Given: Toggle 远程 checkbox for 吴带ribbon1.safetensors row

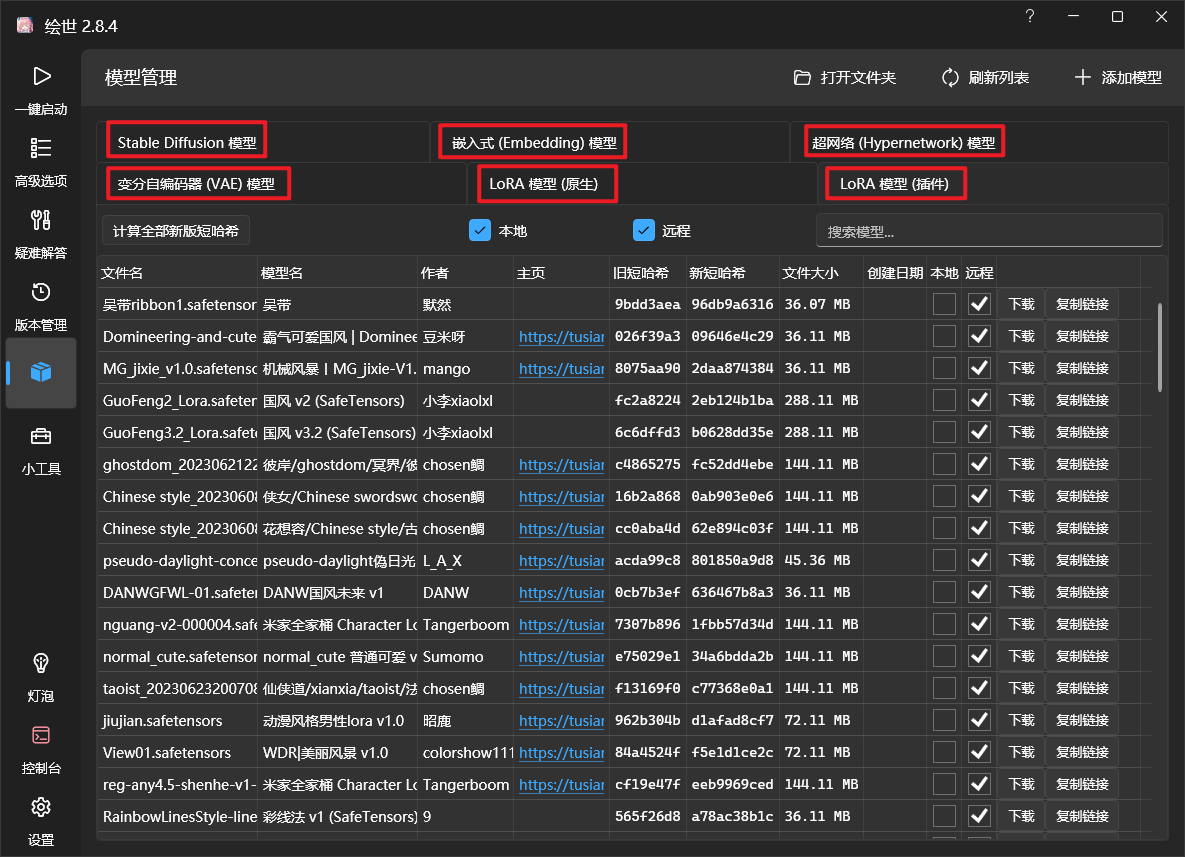Looking at the screenshot, I should (x=979, y=304).
